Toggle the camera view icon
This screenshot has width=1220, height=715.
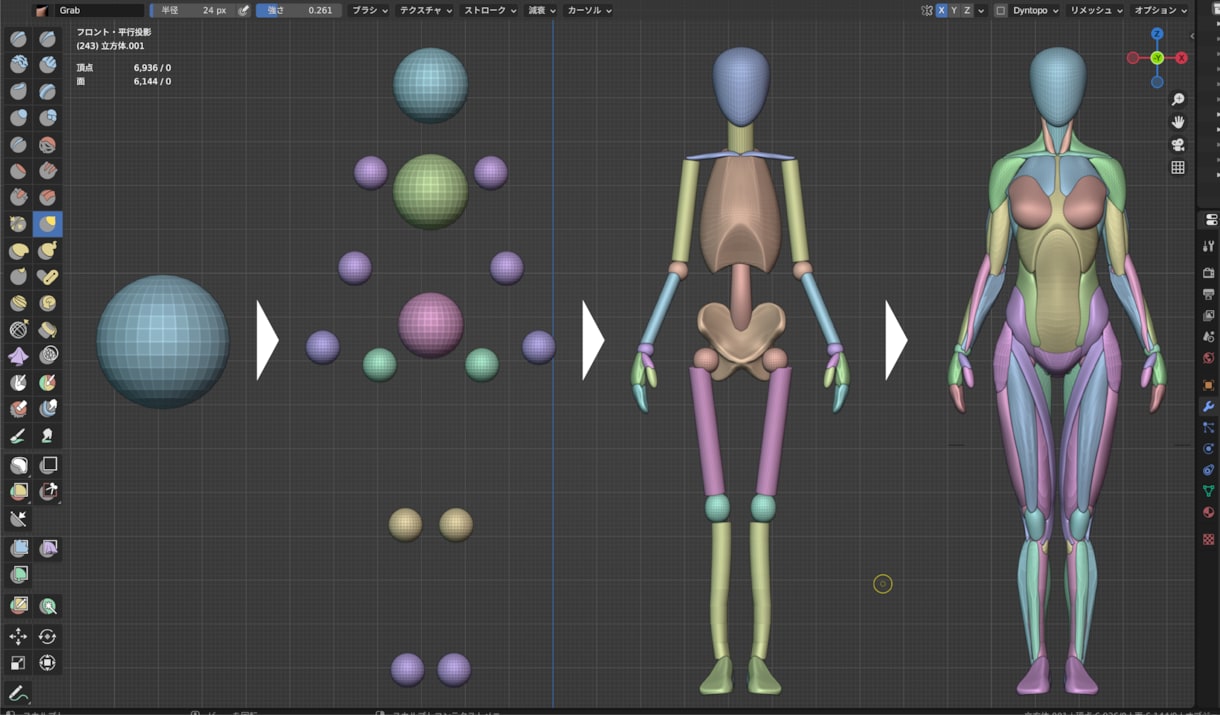(1178, 145)
